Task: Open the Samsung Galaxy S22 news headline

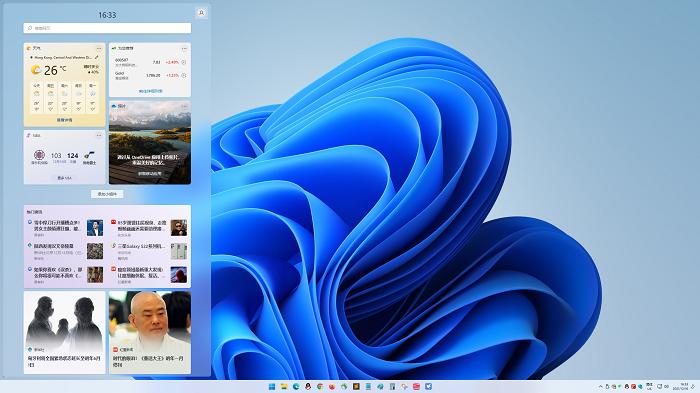Action: (141, 246)
